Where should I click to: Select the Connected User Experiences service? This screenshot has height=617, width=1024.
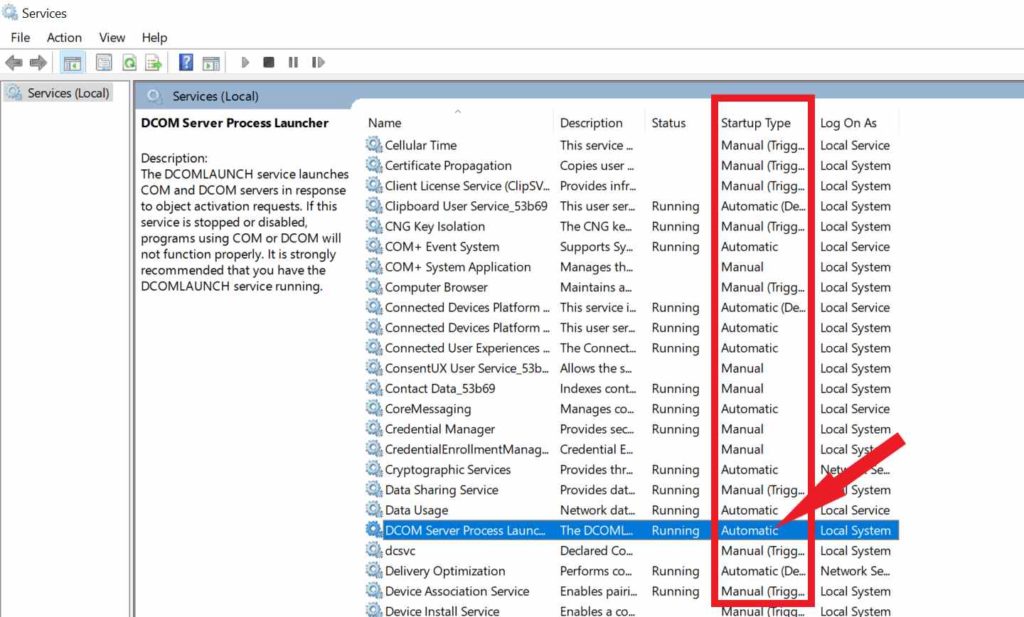pyautogui.click(x=632, y=348)
